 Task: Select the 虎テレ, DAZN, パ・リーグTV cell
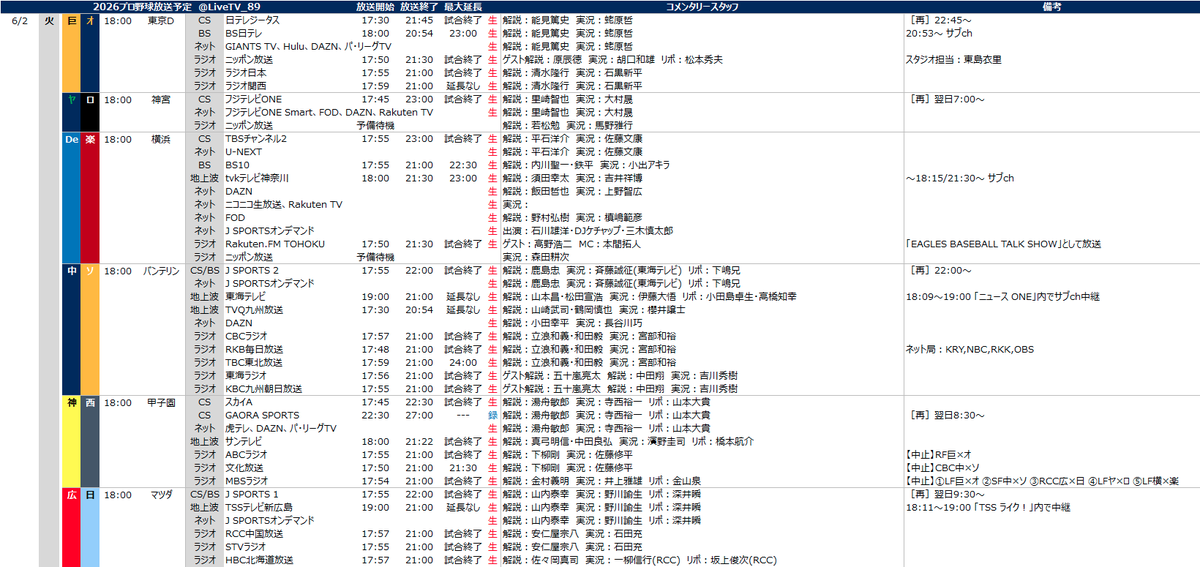(280, 428)
